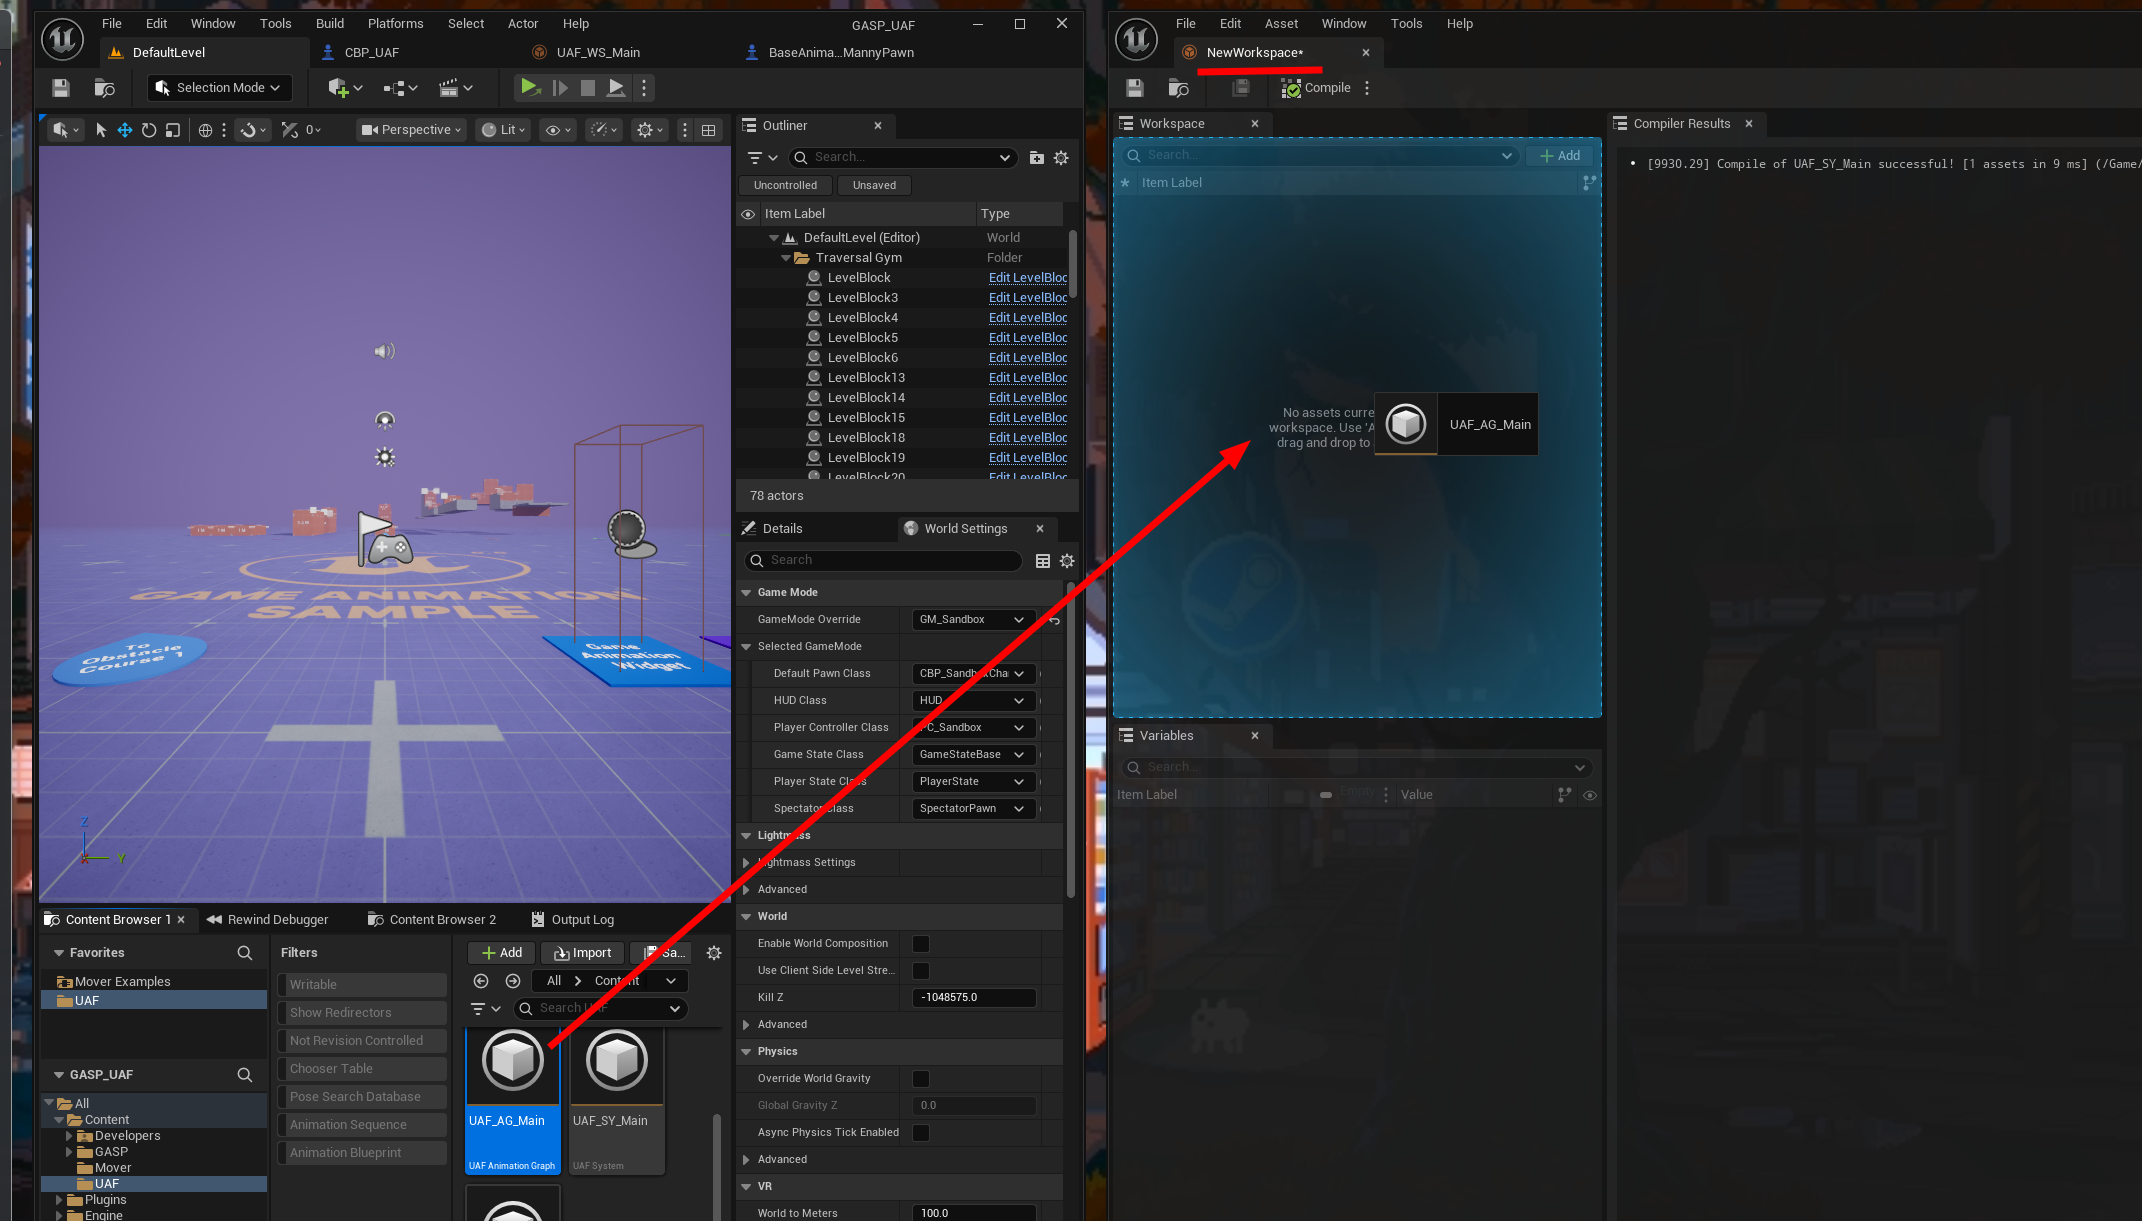The height and width of the screenshot is (1221, 2142).
Task: Open the Selection Mode dropdown
Action: 219,88
